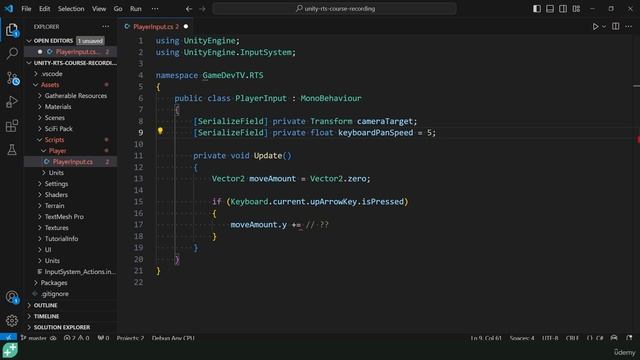
Task: Open the Search view in activity bar
Action: click(12, 53)
